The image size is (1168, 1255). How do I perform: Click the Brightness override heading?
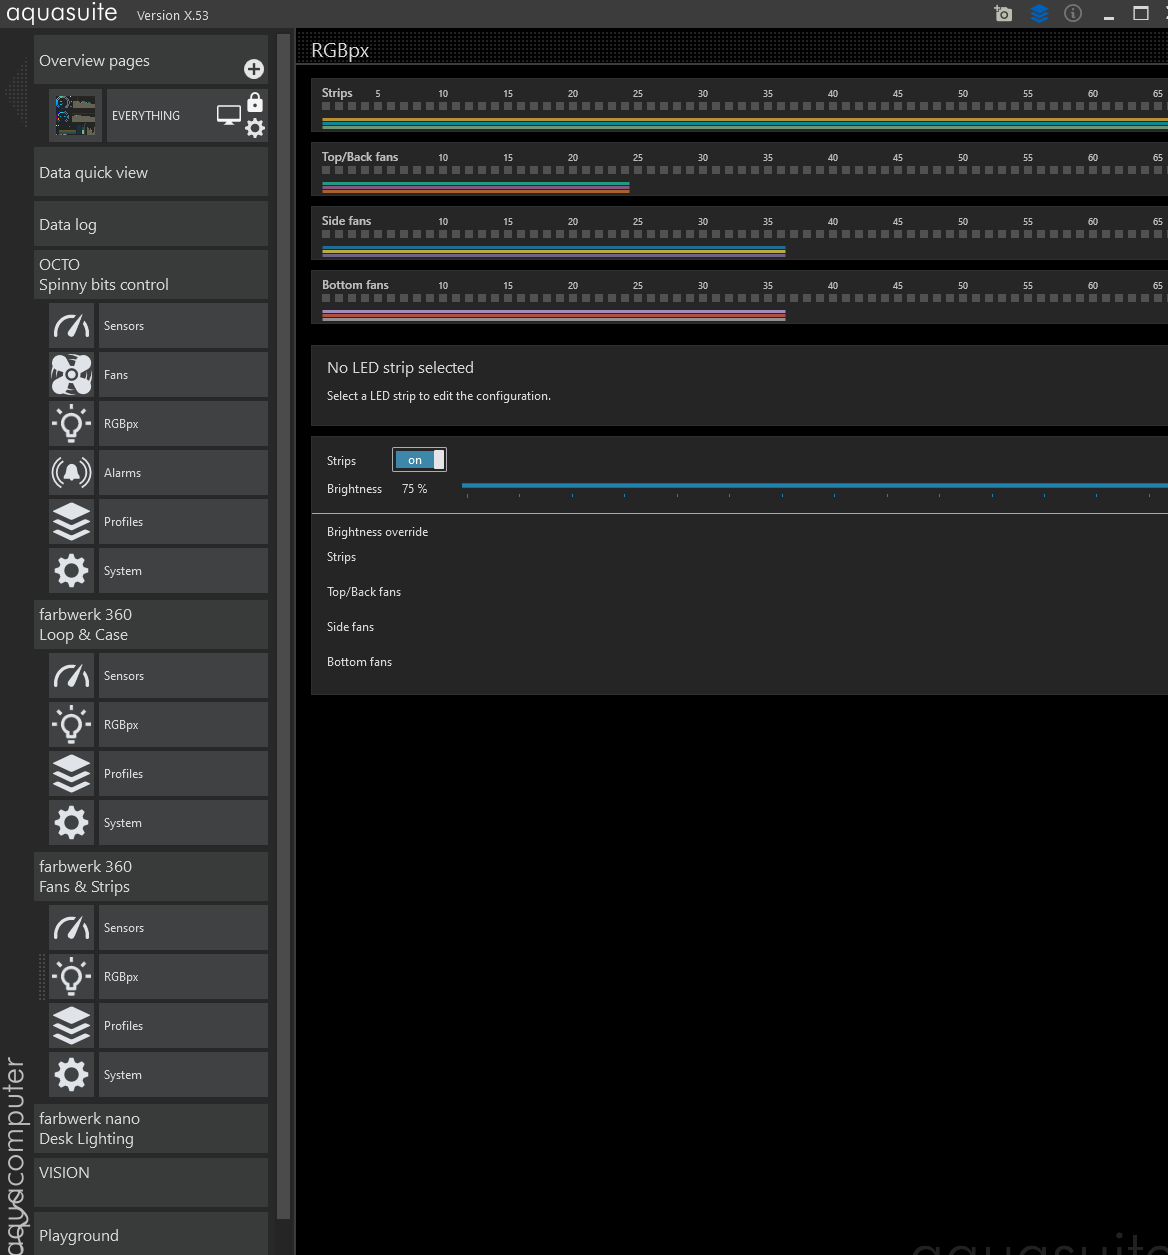pyautogui.click(x=377, y=532)
